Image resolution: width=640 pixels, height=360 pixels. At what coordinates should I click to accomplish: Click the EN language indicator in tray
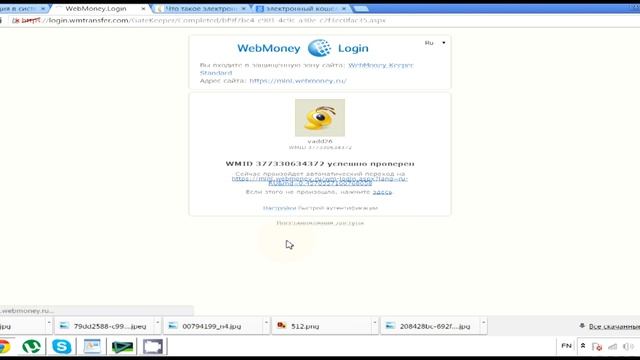pyautogui.click(x=567, y=346)
